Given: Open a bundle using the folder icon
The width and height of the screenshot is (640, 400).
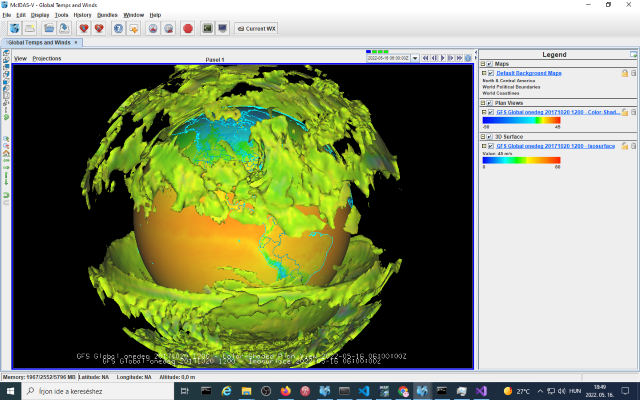Looking at the screenshot, I should pos(49,29).
